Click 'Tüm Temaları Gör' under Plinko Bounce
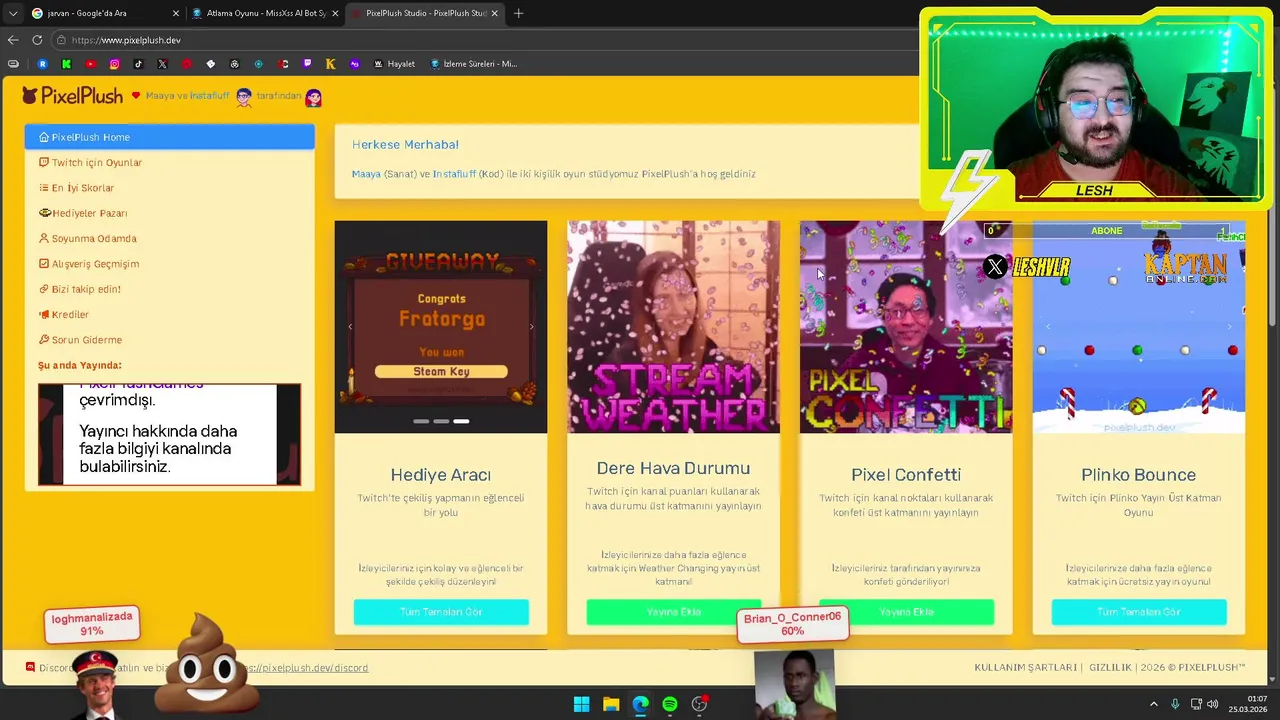The height and width of the screenshot is (720, 1280). [x=1139, y=612]
